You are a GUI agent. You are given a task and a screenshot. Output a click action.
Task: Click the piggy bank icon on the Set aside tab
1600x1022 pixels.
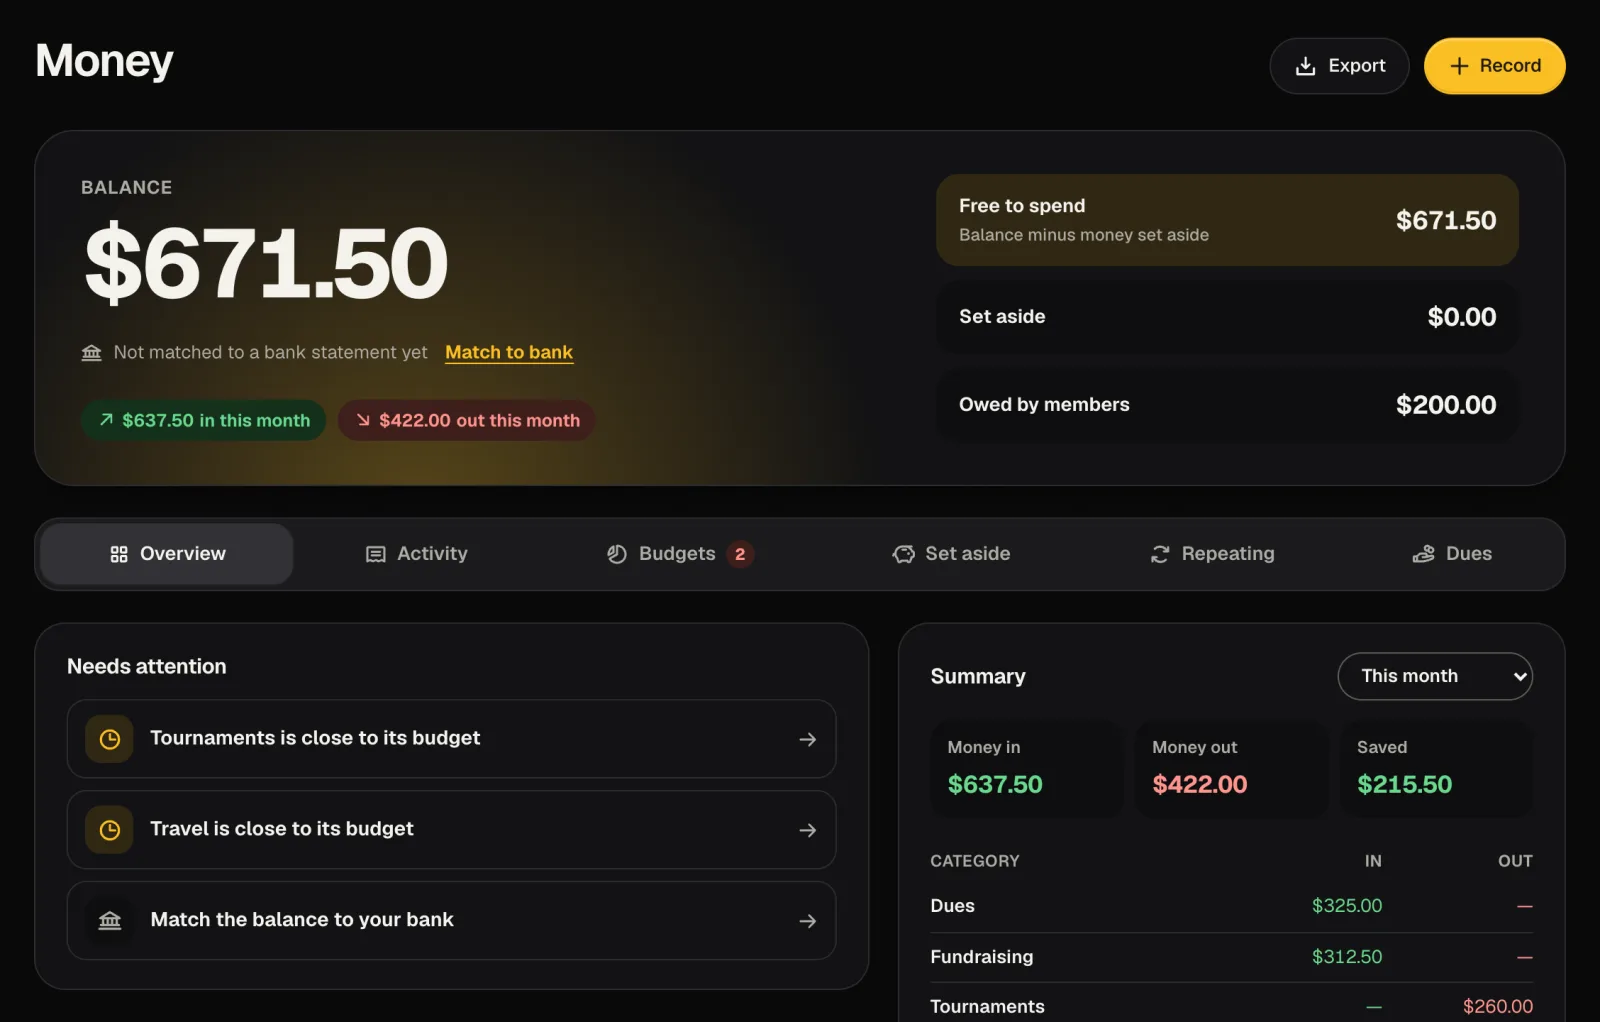pyautogui.click(x=904, y=554)
